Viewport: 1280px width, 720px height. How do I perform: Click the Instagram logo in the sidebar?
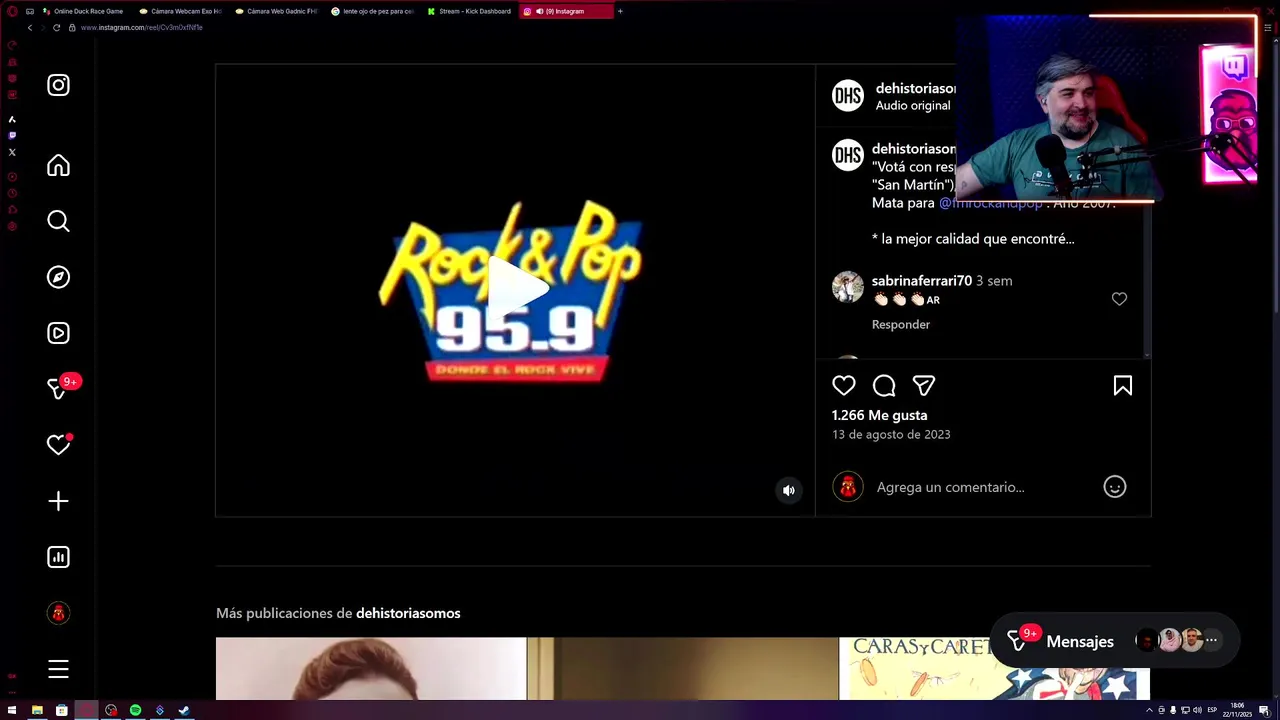tap(58, 85)
